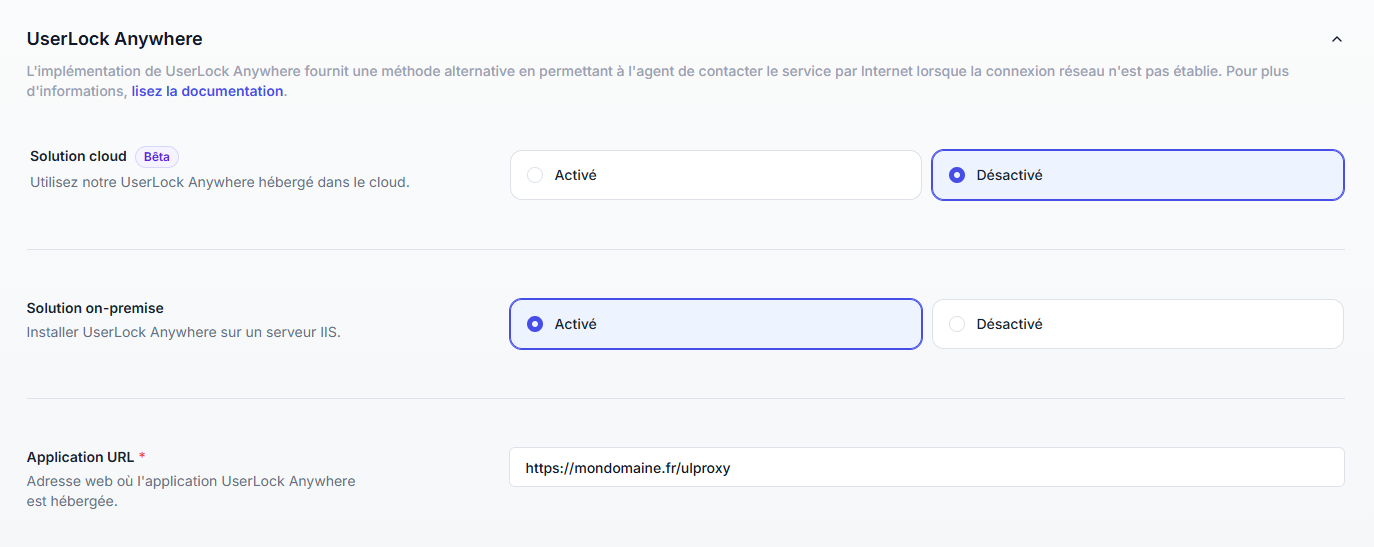Click the "Solution on-premise" label
1374x547 pixels.
[95, 308]
